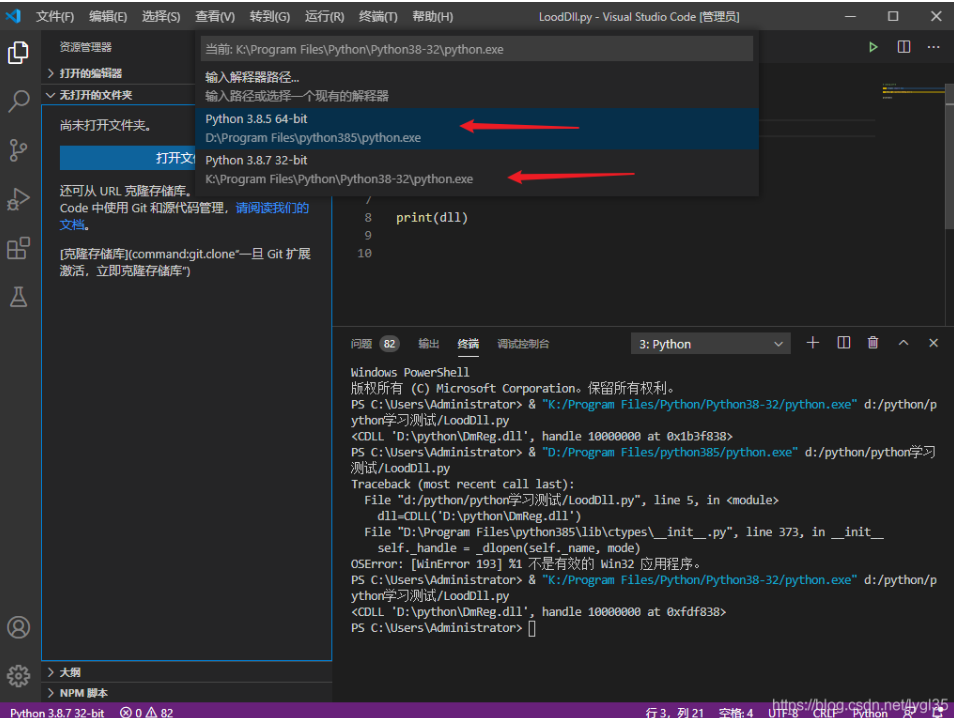Click the 空格: 4 indentation setting
This screenshot has width=954, height=718.
coord(736,713)
